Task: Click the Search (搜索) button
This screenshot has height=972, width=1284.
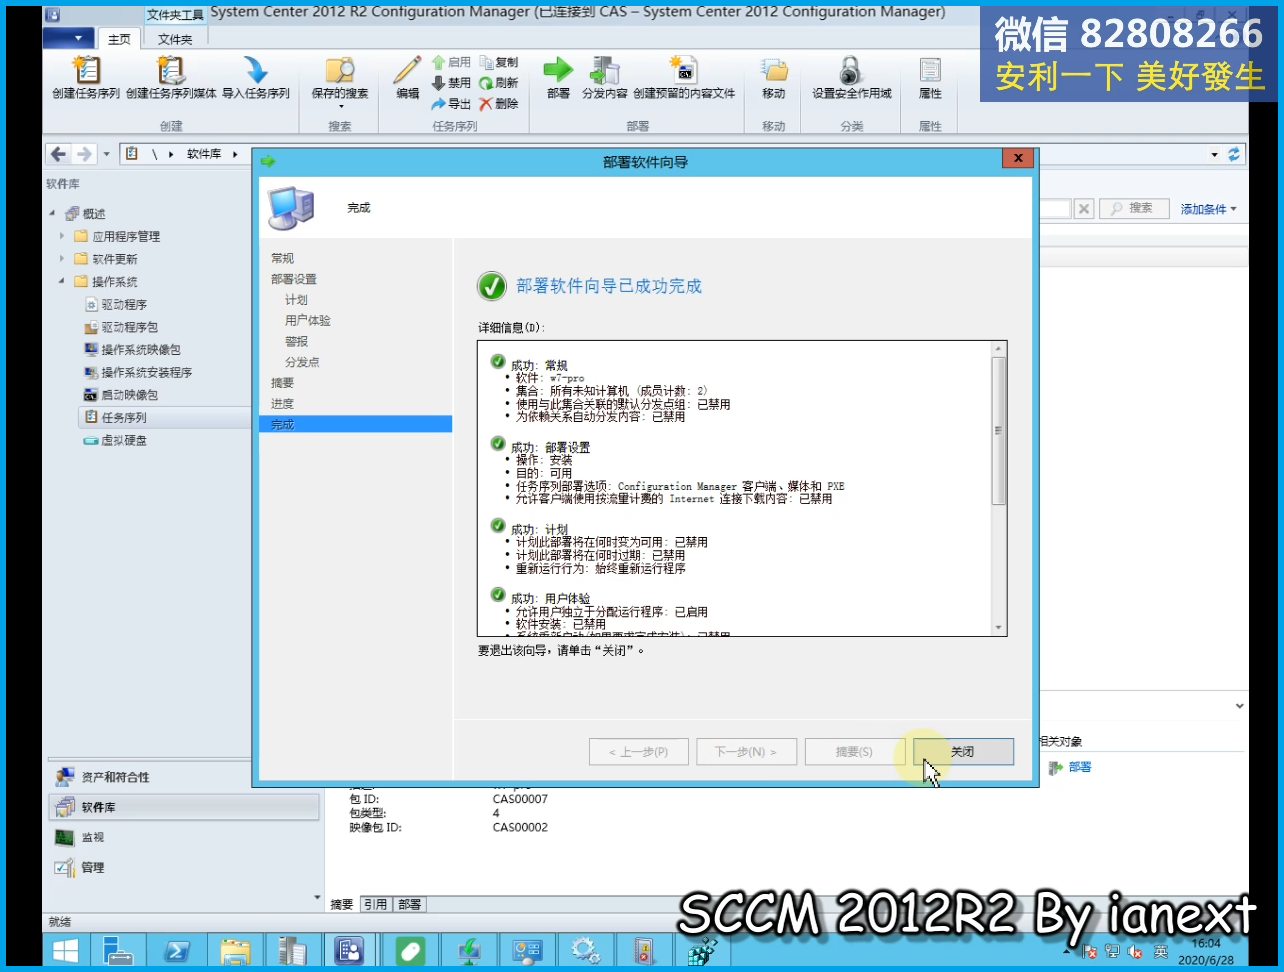Action: tap(1135, 208)
